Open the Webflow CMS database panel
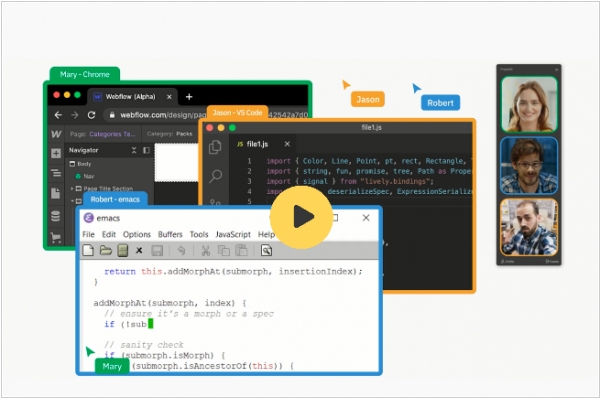Viewport: 600px width, 398px height. point(55,216)
